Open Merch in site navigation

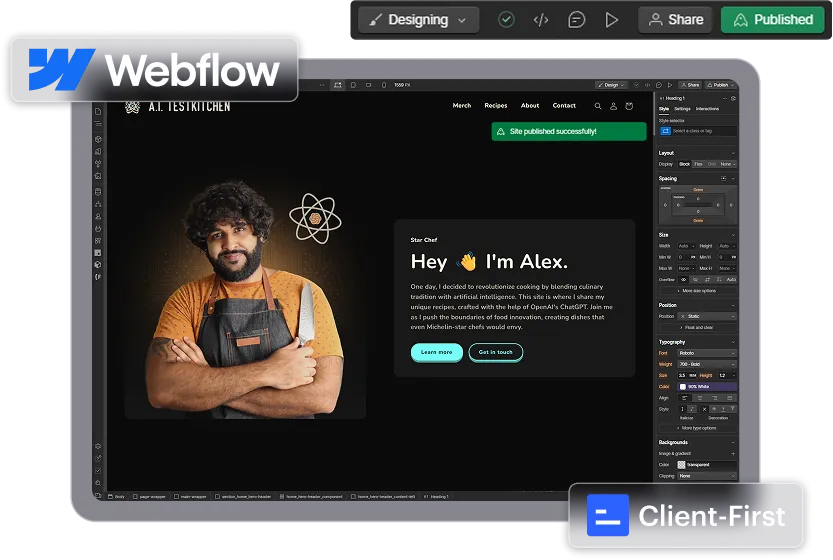462,106
